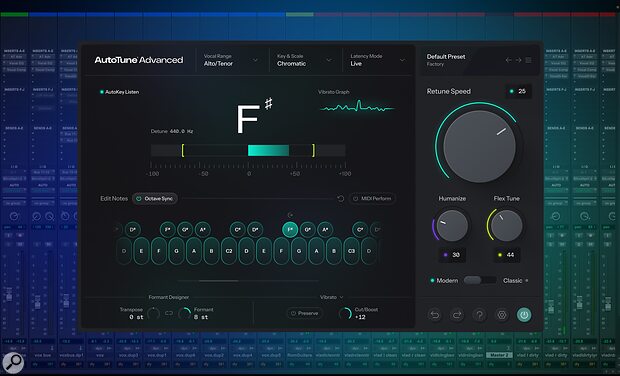Click the Cut/Boost knob
This screenshot has height=376, width=620.
(x=345, y=314)
